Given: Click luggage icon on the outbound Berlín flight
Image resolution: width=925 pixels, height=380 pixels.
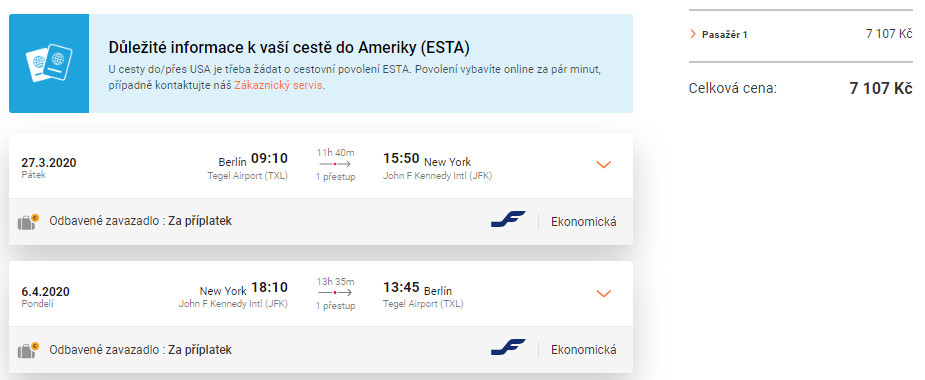Looking at the screenshot, I should tap(28, 222).
